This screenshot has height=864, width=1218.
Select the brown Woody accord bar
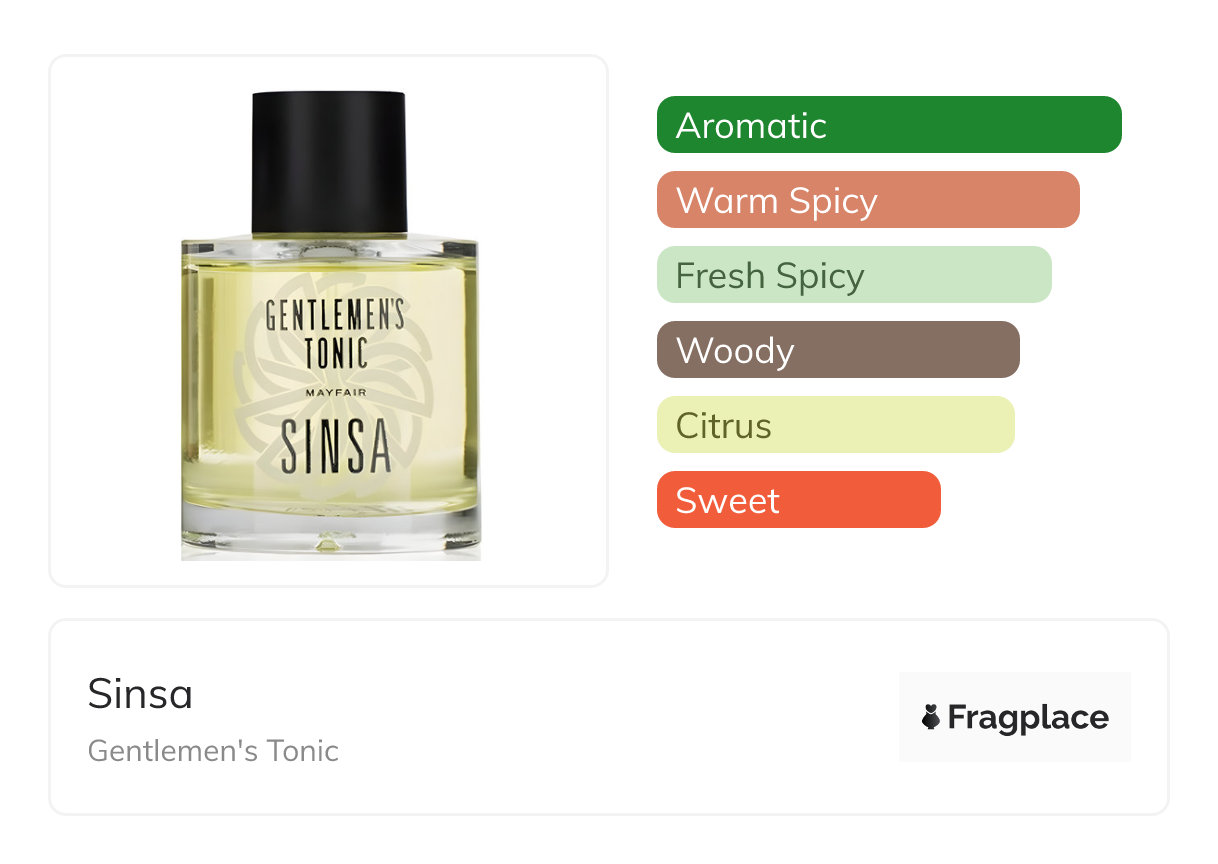tap(838, 350)
